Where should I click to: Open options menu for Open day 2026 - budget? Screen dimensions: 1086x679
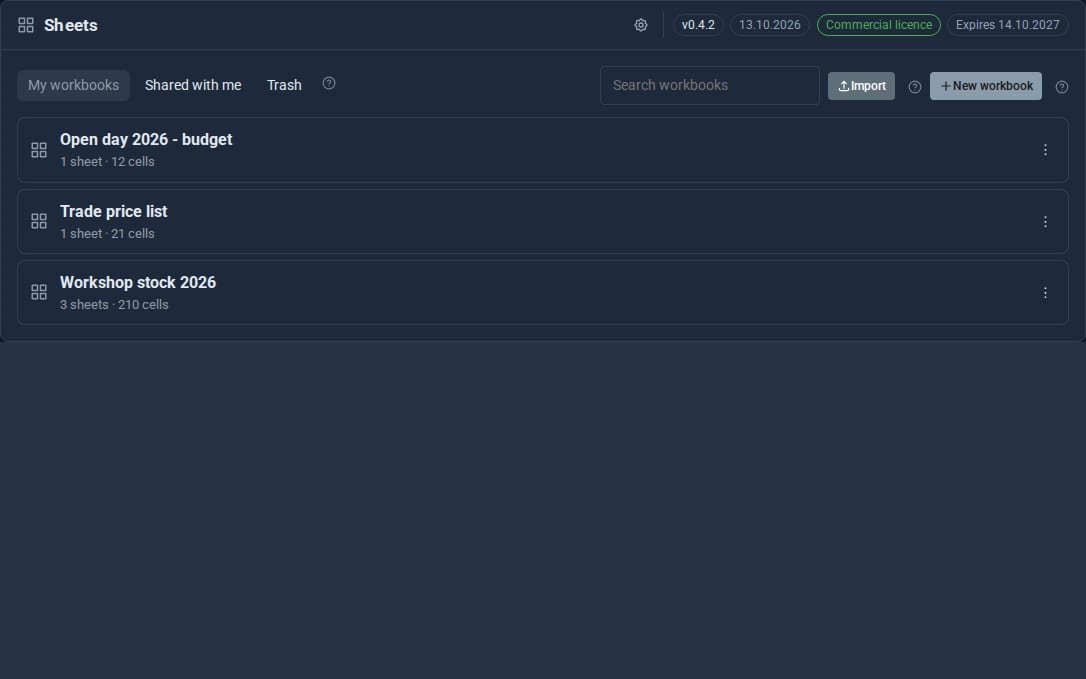point(1045,150)
